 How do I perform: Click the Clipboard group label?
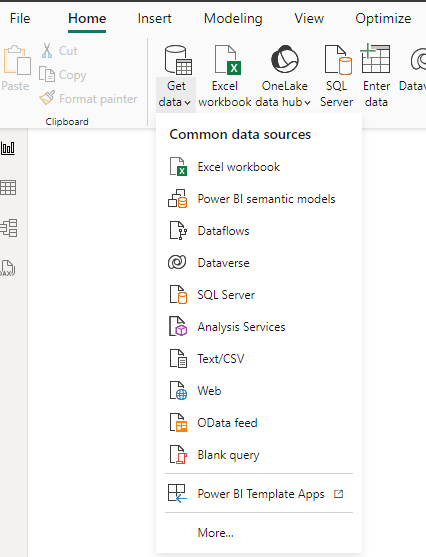[x=67, y=121]
